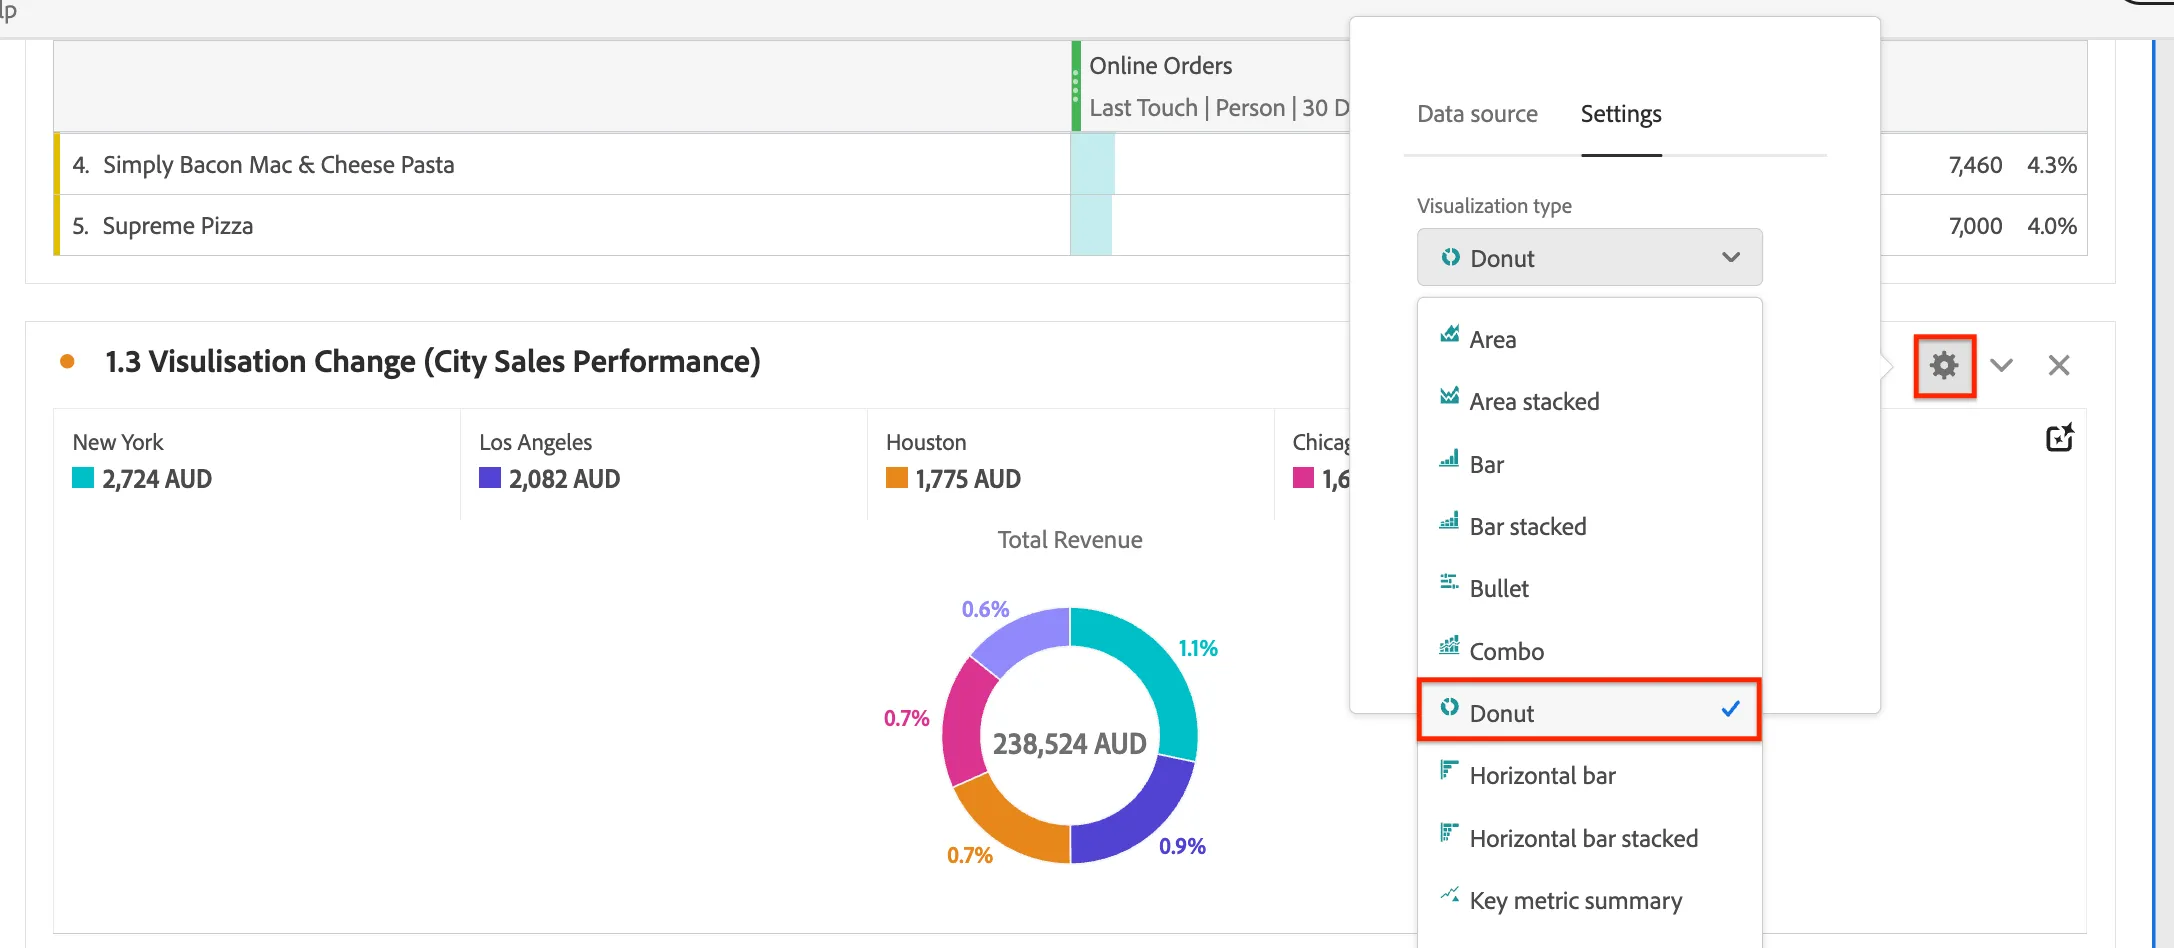Click the export panel icon with sparkle

[x=2060, y=438]
